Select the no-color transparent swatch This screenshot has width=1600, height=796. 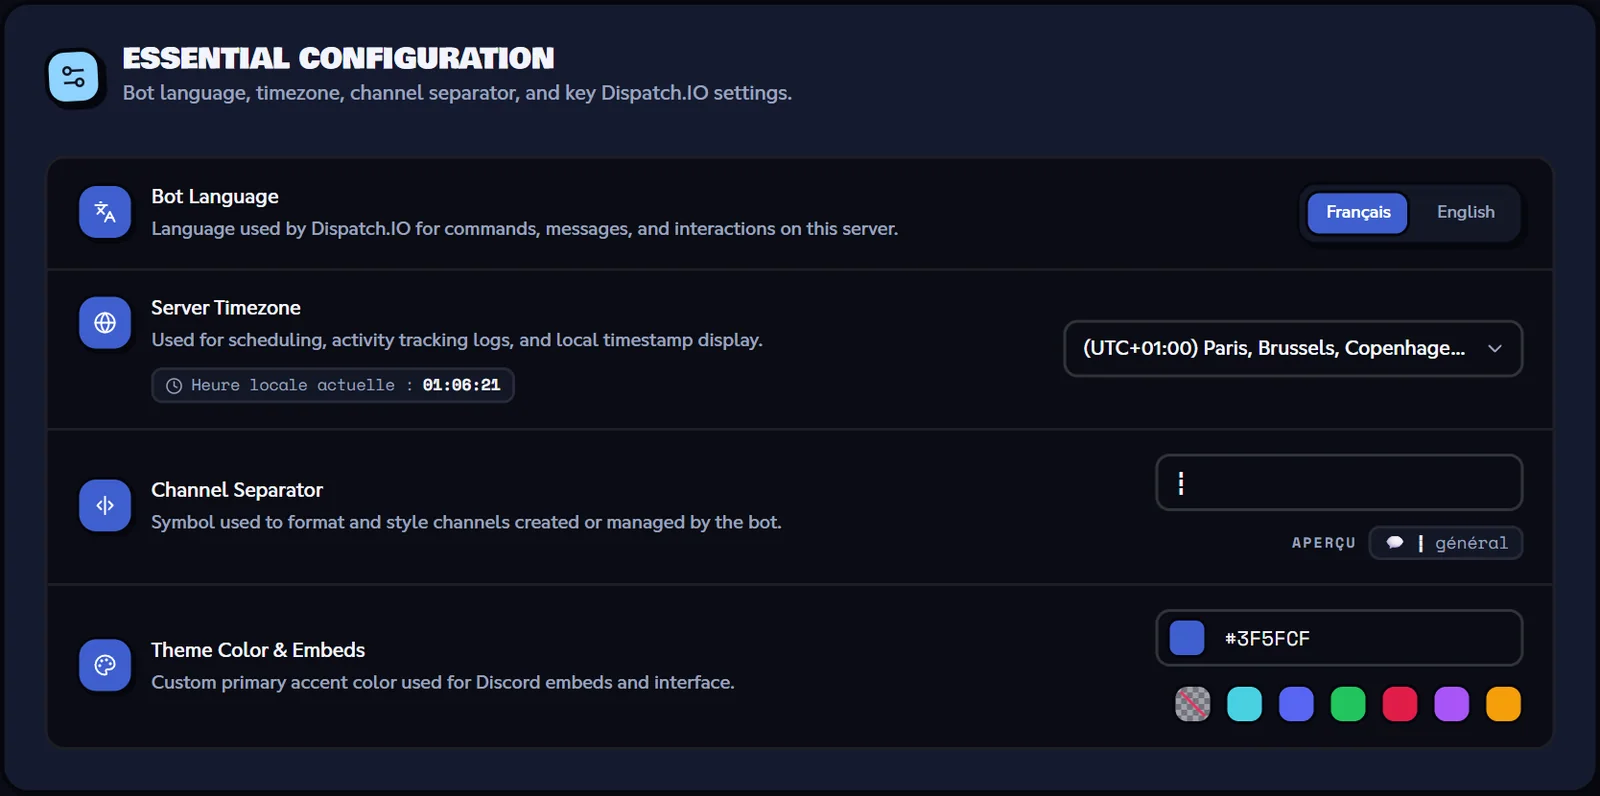(x=1192, y=704)
